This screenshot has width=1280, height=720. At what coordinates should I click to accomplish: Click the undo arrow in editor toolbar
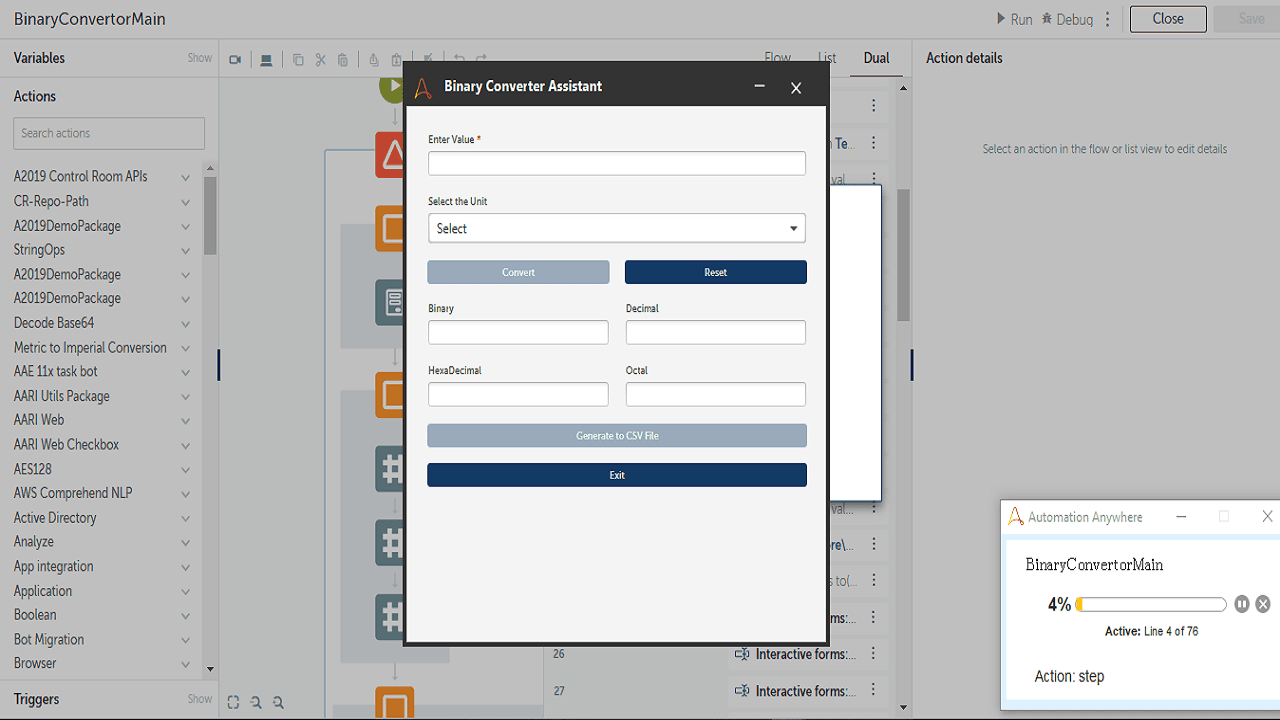pyautogui.click(x=460, y=59)
